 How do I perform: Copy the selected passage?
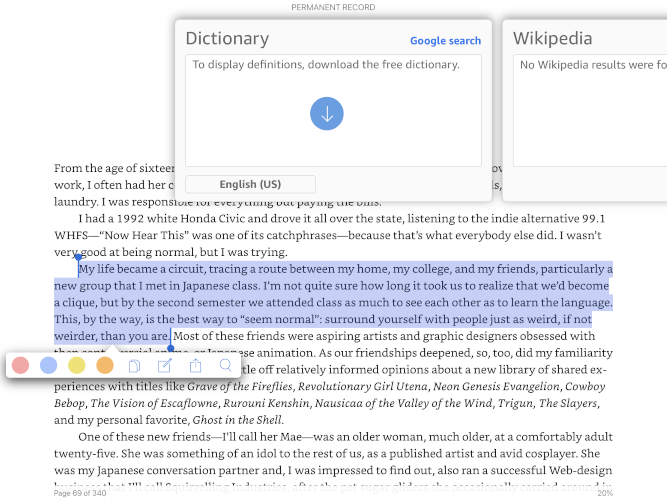click(x=134, y=366)
